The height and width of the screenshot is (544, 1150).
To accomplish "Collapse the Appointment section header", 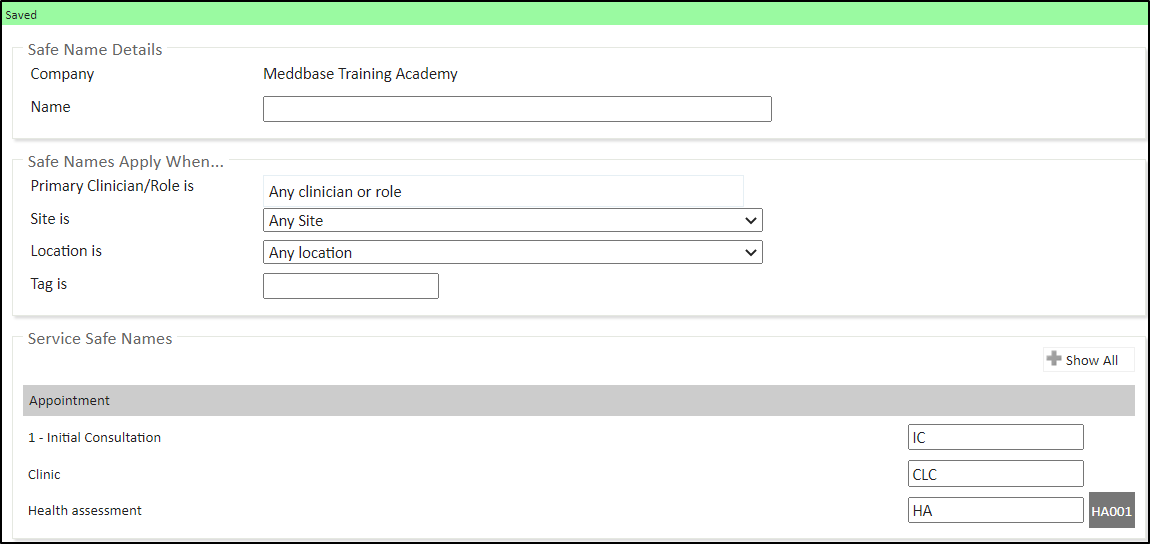I will (578, 400).
